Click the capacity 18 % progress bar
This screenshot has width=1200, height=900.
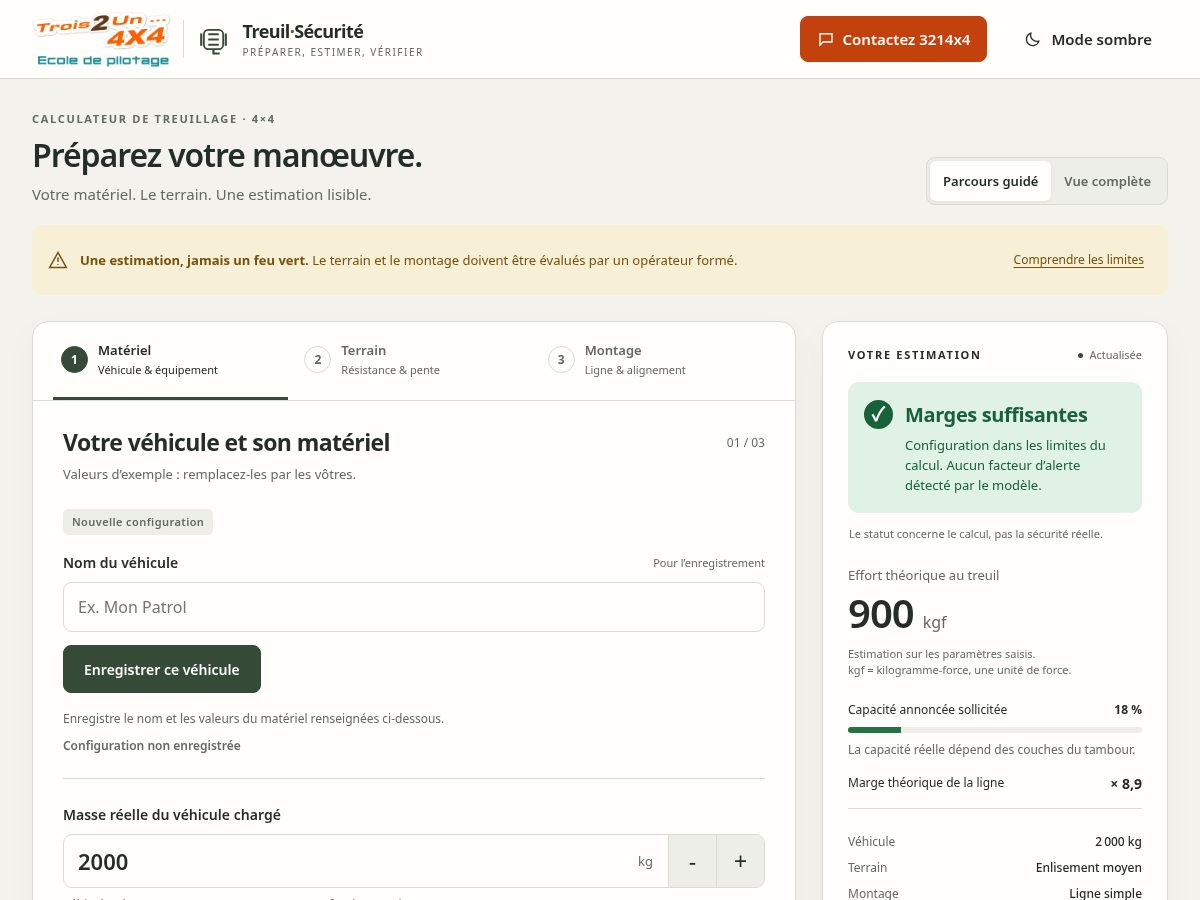tap(995, 730)
